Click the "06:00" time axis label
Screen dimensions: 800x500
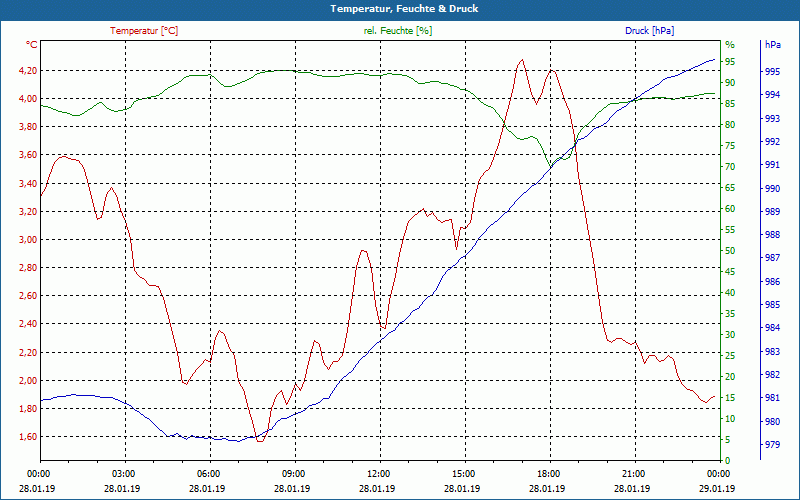(x=207, y=474)
